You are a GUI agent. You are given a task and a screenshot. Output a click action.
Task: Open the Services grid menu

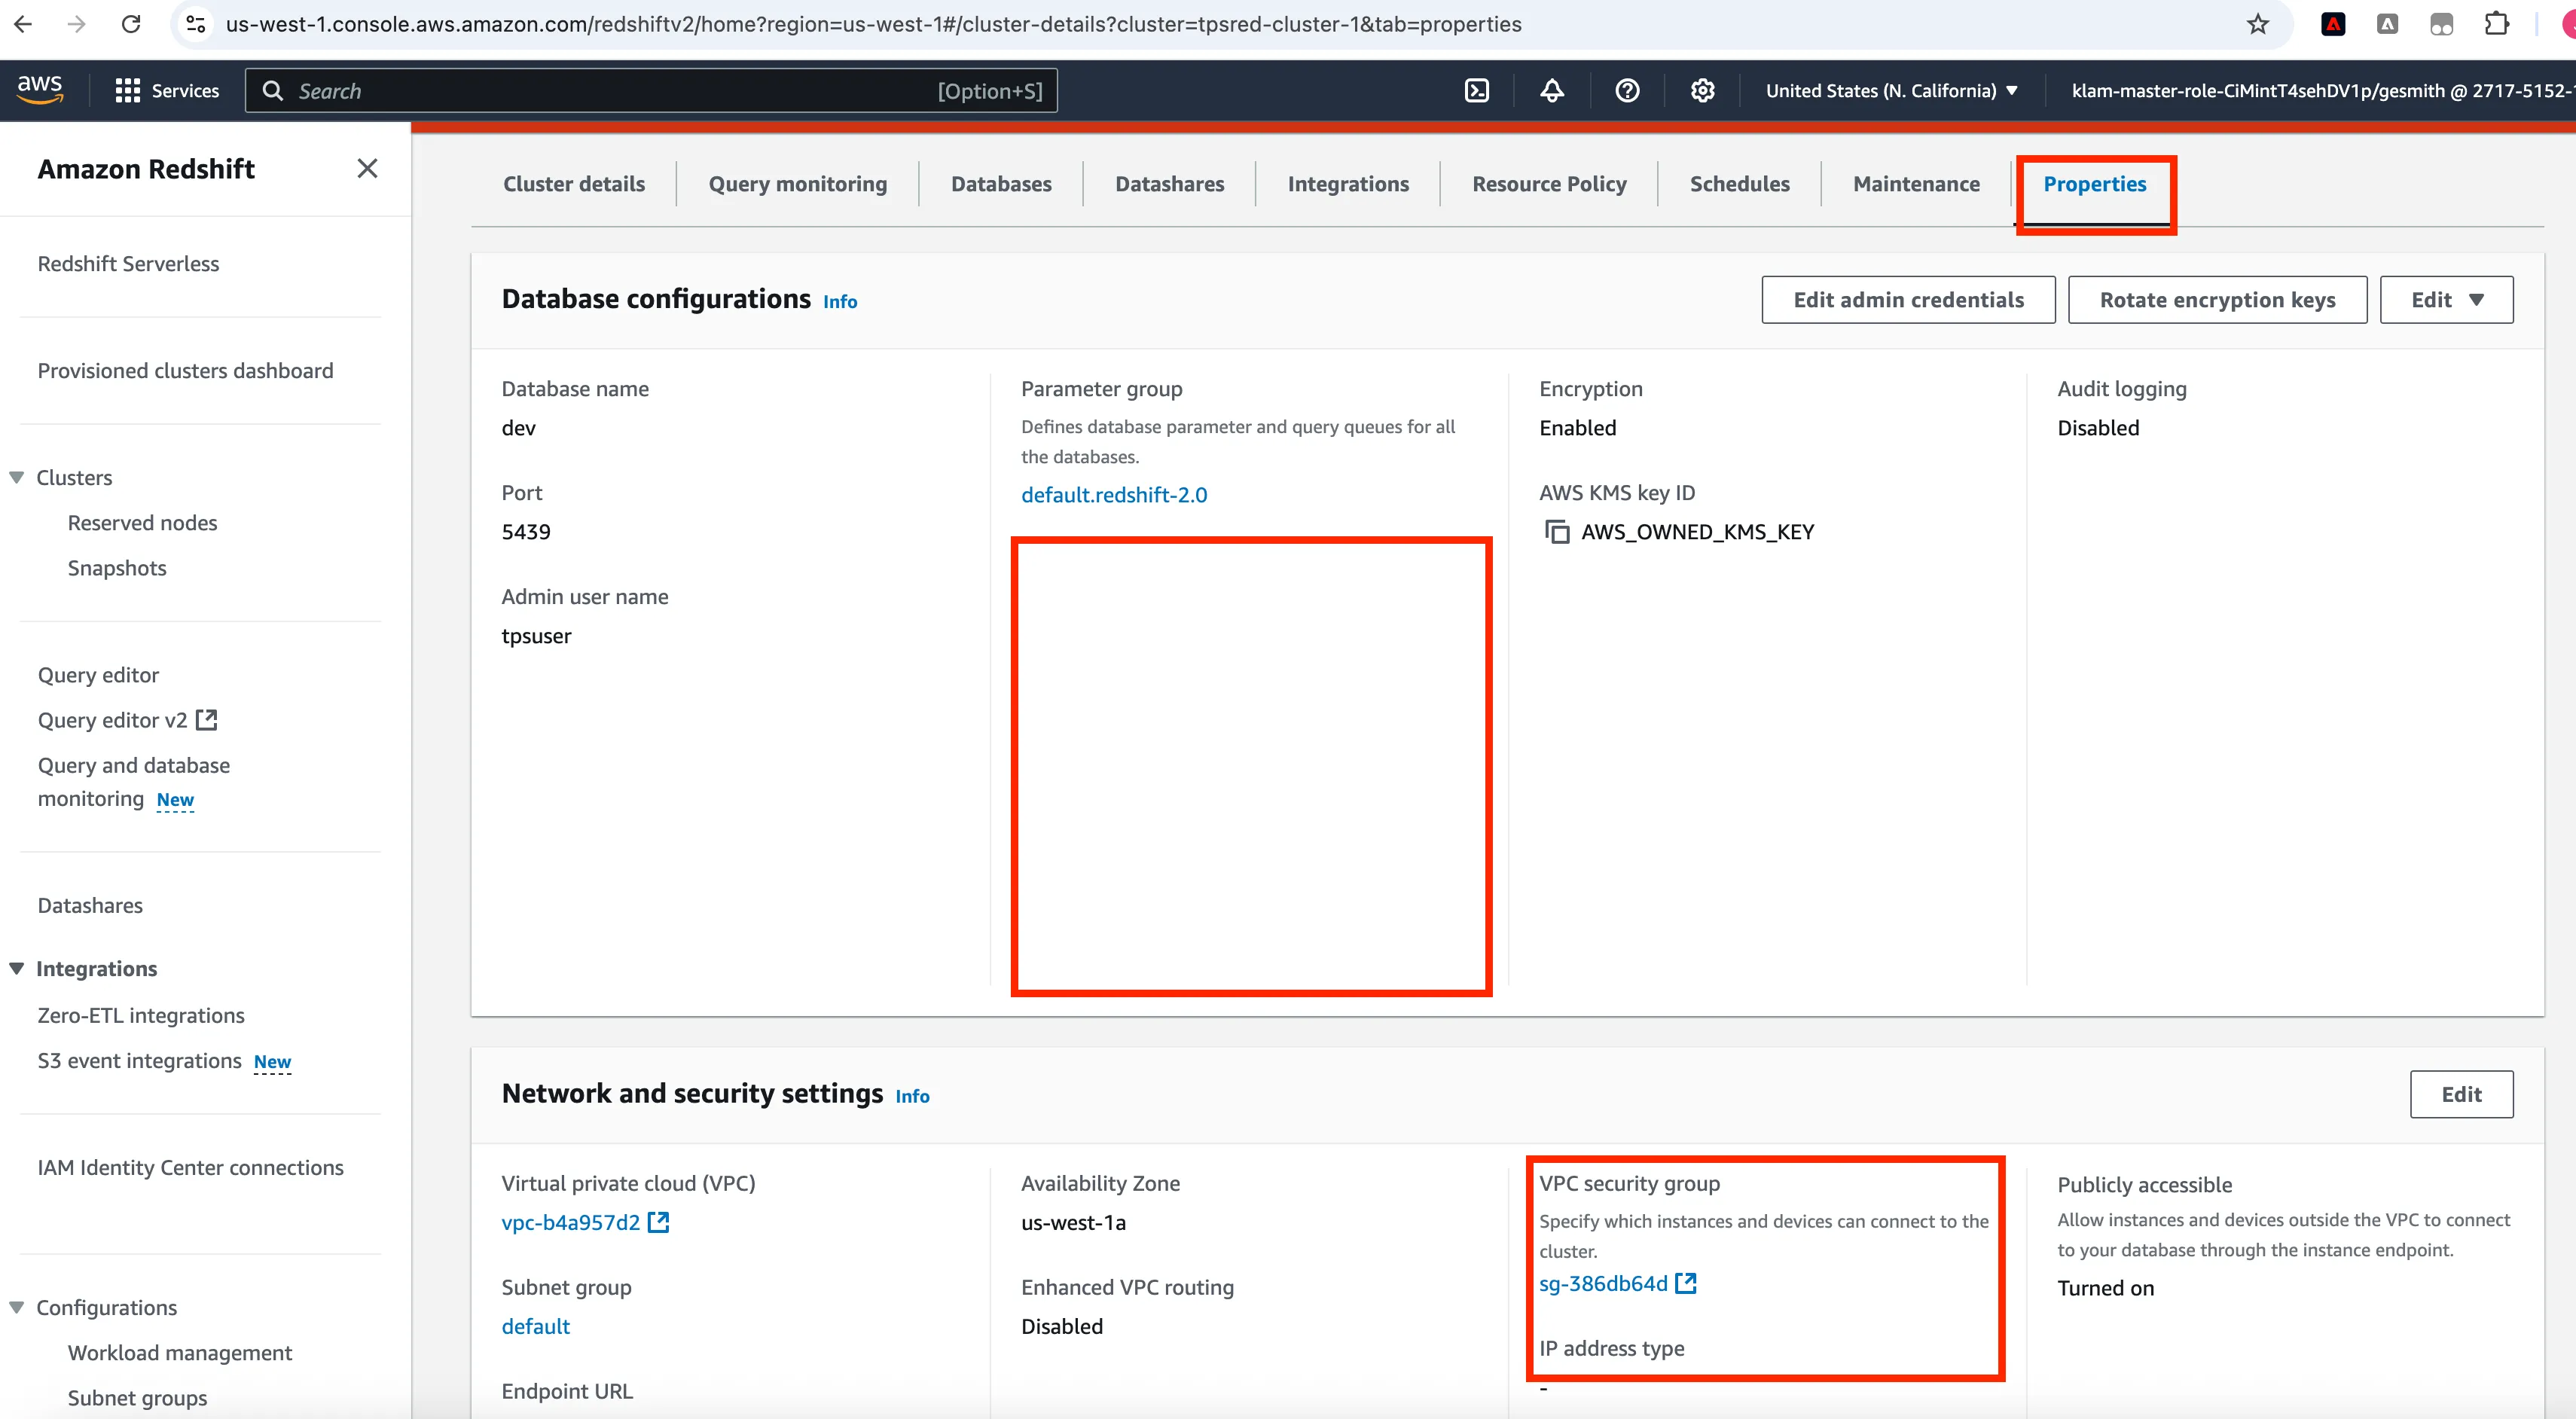tap(167, 91)
